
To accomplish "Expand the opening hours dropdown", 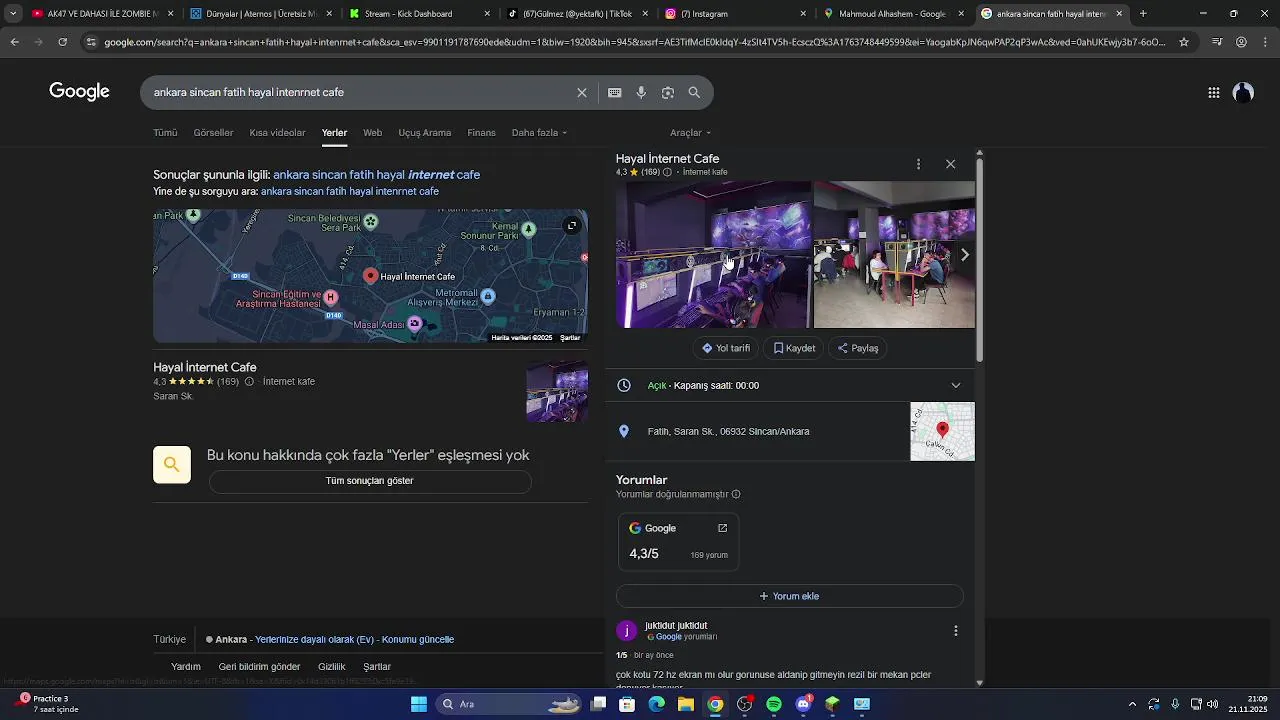I will [x=956, y=385].
